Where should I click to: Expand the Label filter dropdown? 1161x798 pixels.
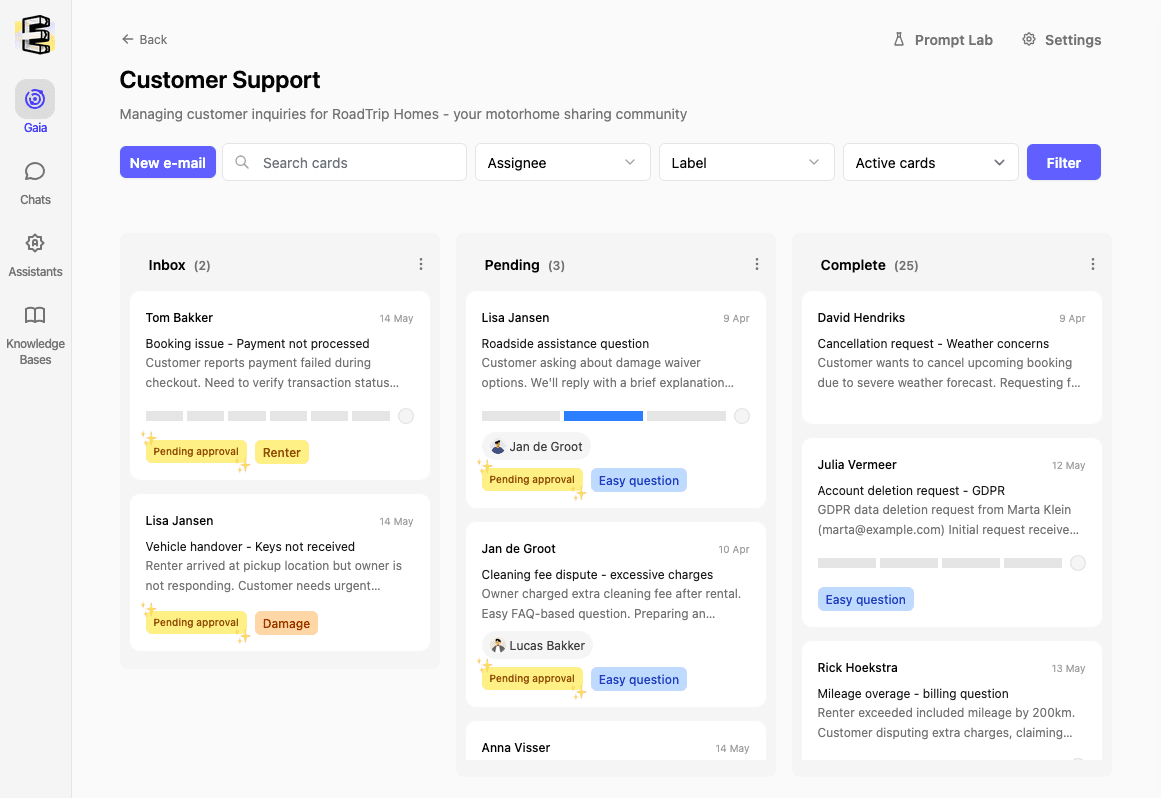(x=746, y=163)
